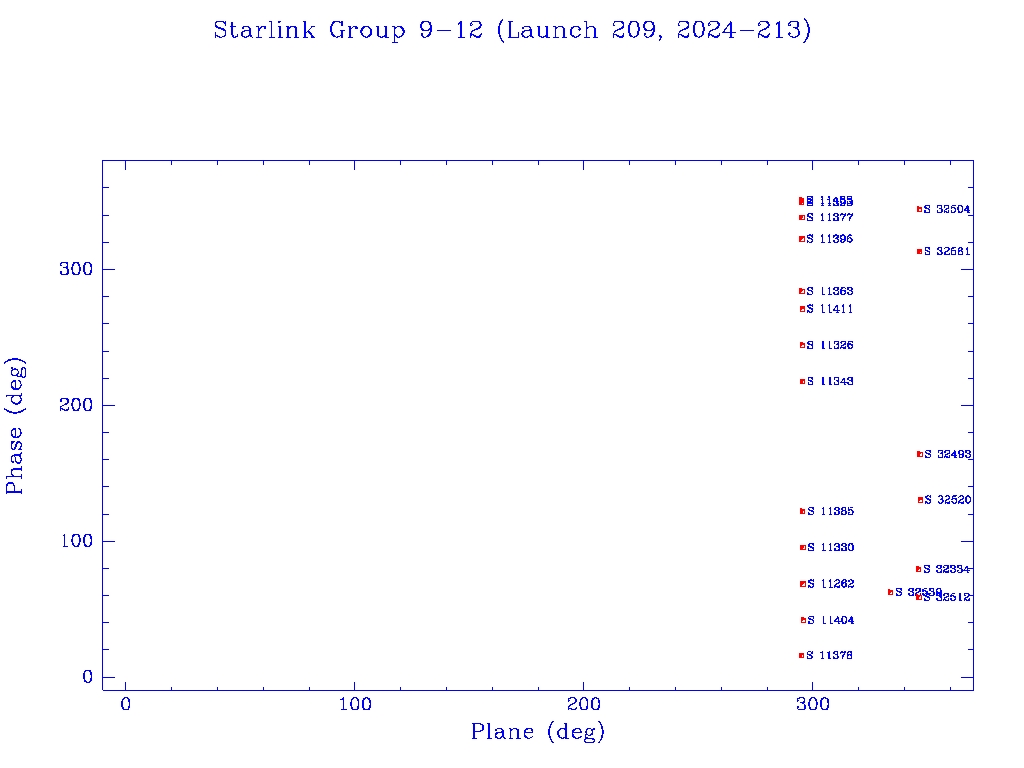Select the 'S 11330' satellite label
This screenshot has height=768, width=1024.
coord(830,547)
